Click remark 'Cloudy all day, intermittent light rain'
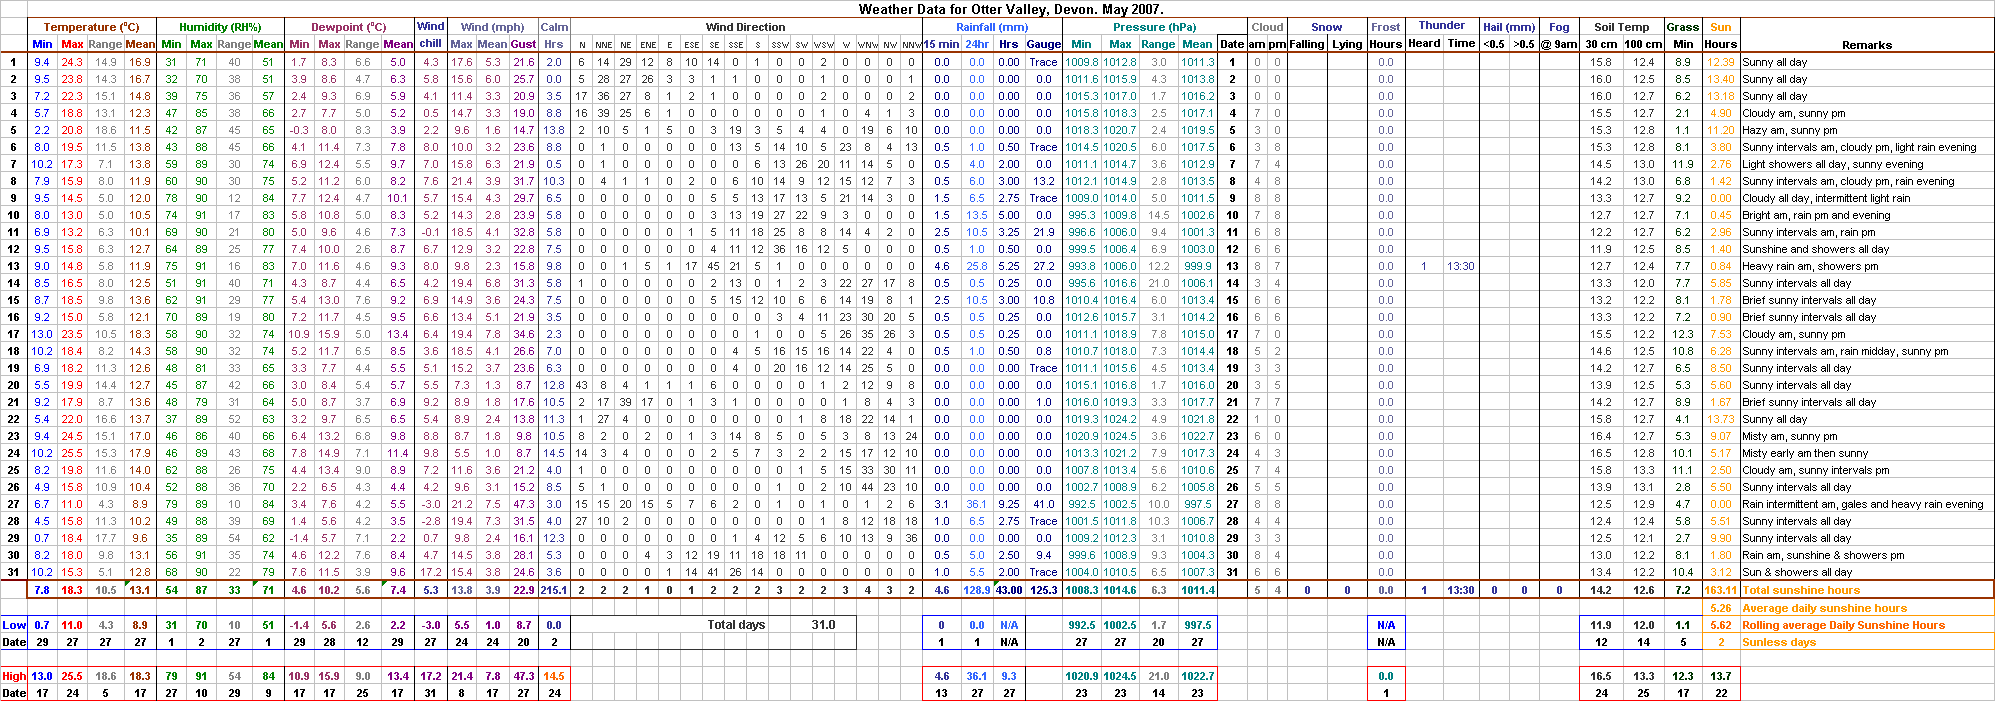The width and height of the screenshot is (1995, 701). tap(1826, 198)
